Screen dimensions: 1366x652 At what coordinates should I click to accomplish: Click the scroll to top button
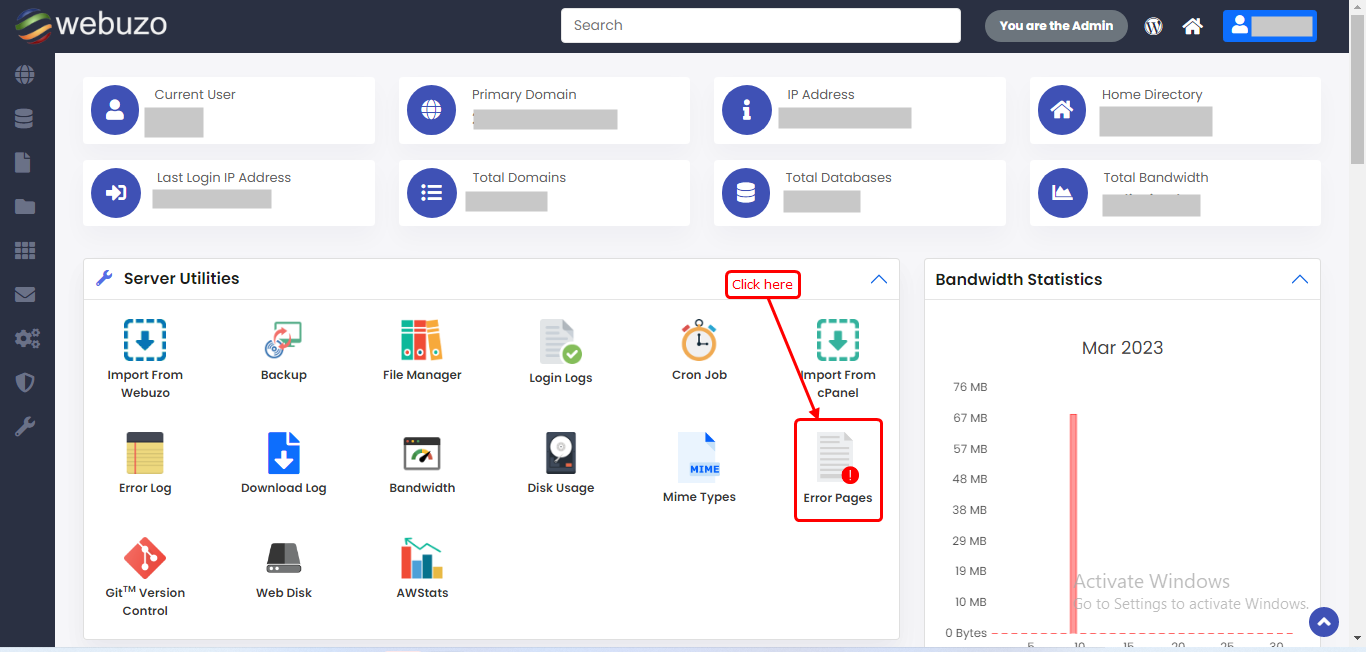[1324, 622]
